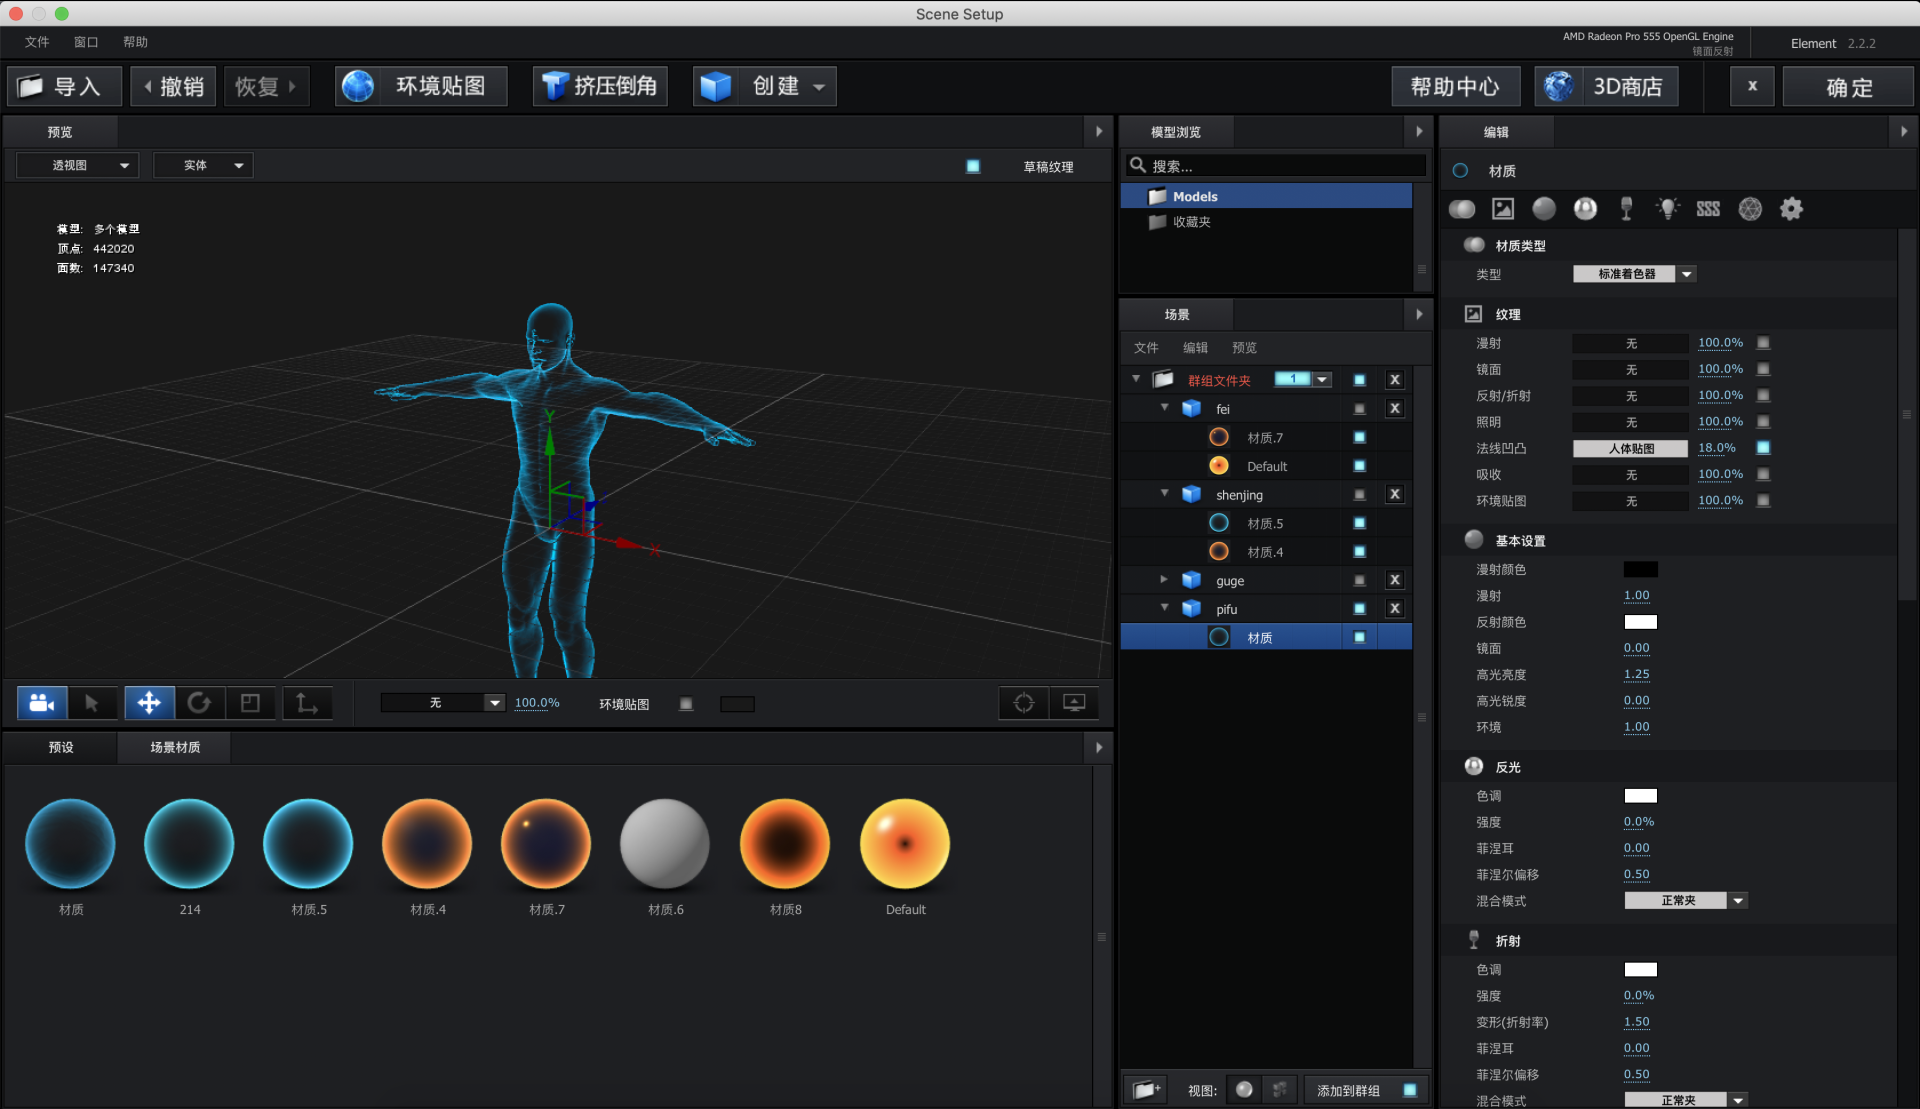This screenshot has width=1920, height=1109.
Task: Switch to the 场景材质 tab
Action: click(x=175, y=747)
